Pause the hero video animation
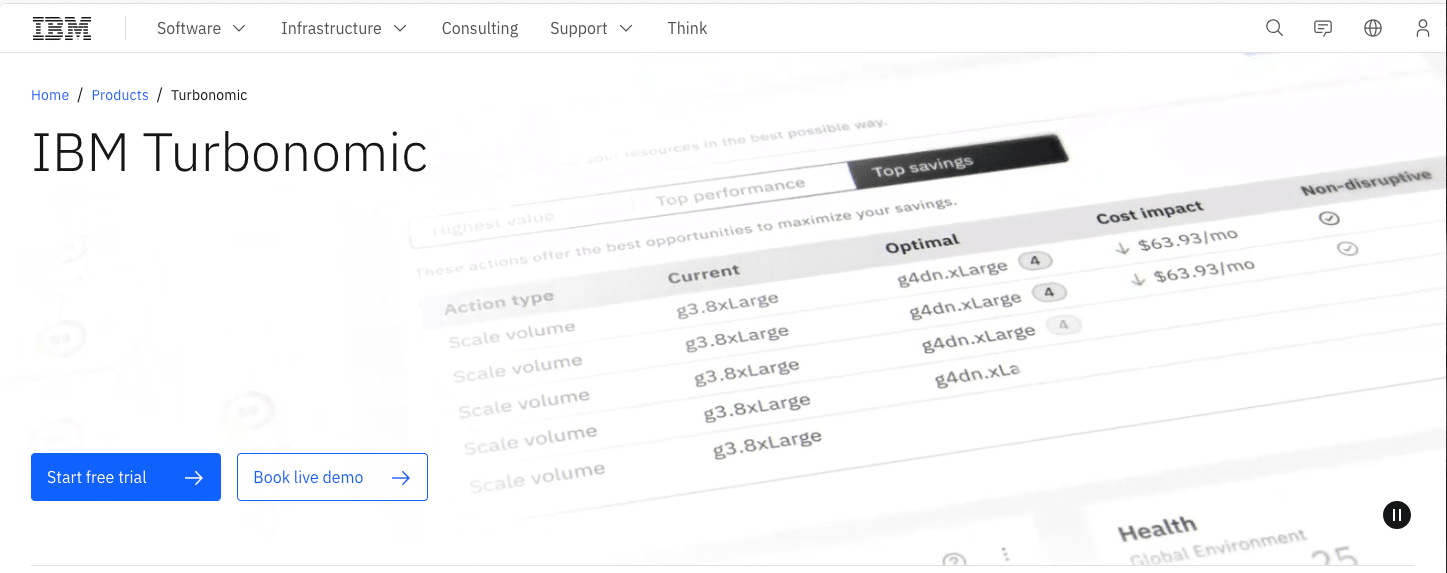Viewport: 1447px width, 573px height. [x=1397, y=515]
